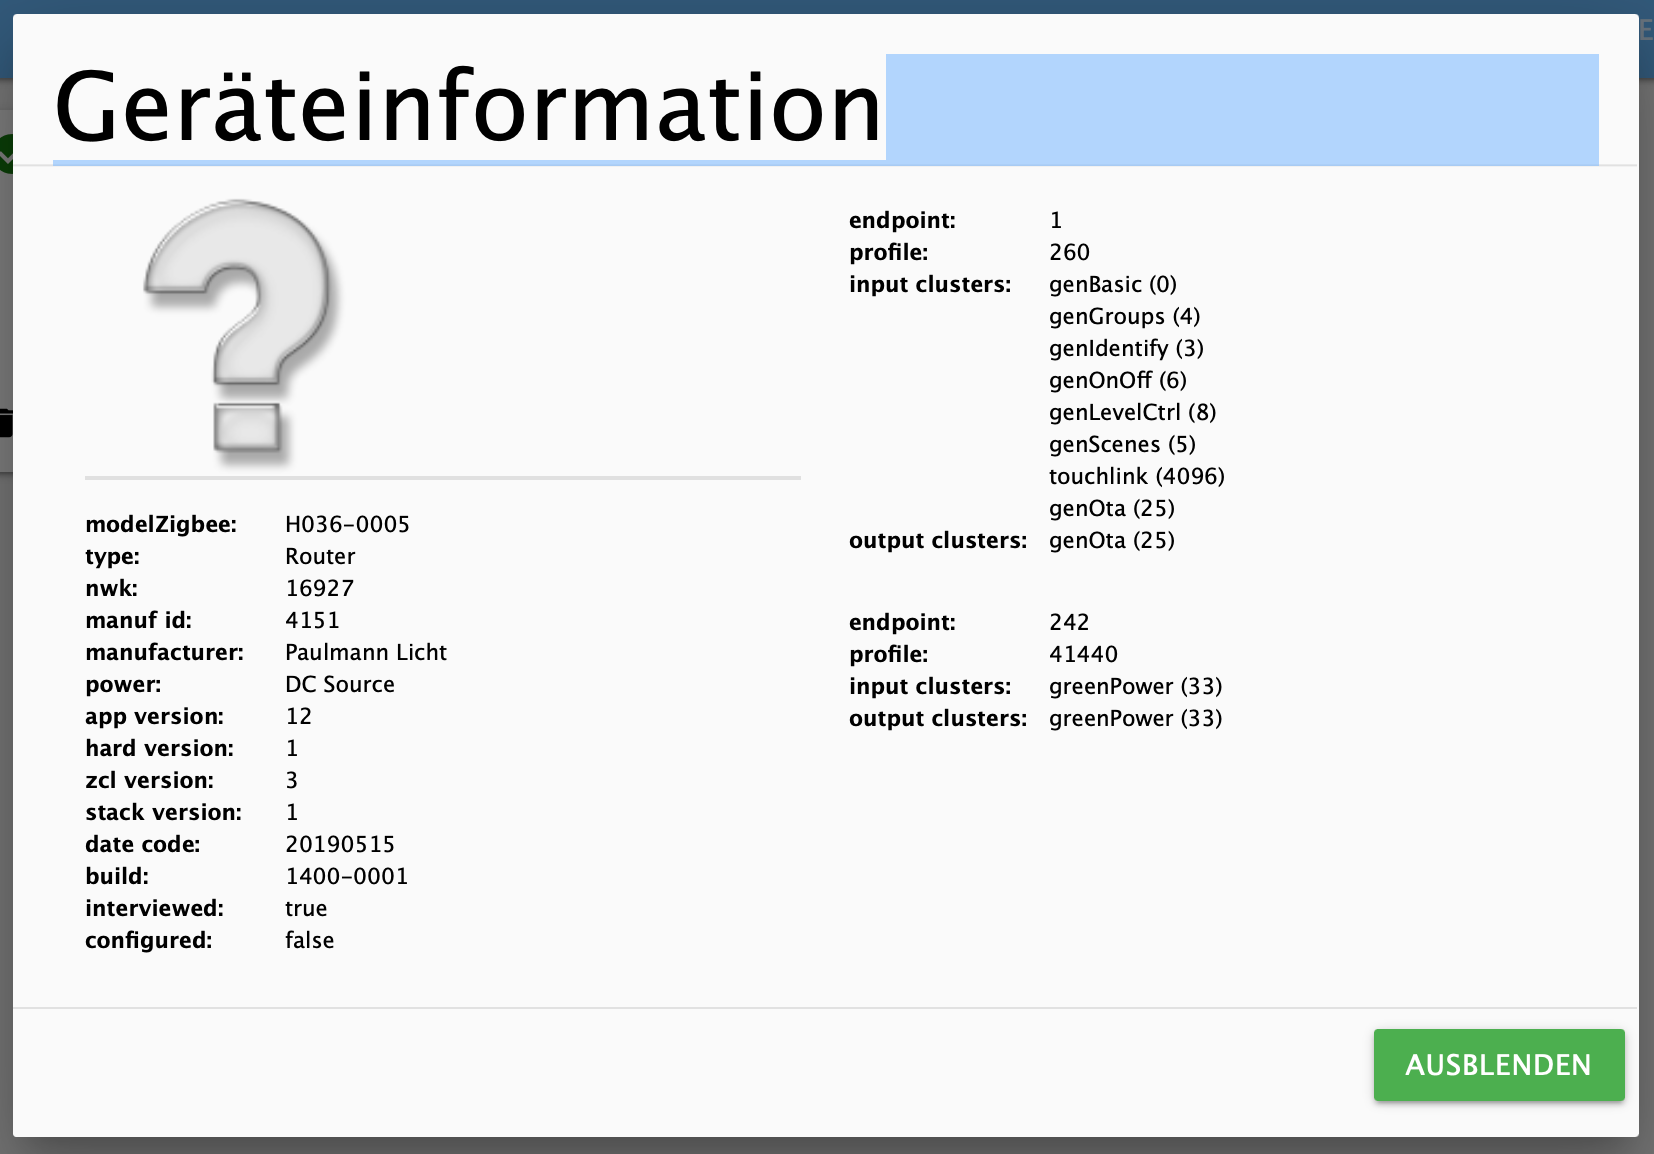Click the genBasic (0) cluster entry
This screenshot has height=1154, width=1654.
1113,284
